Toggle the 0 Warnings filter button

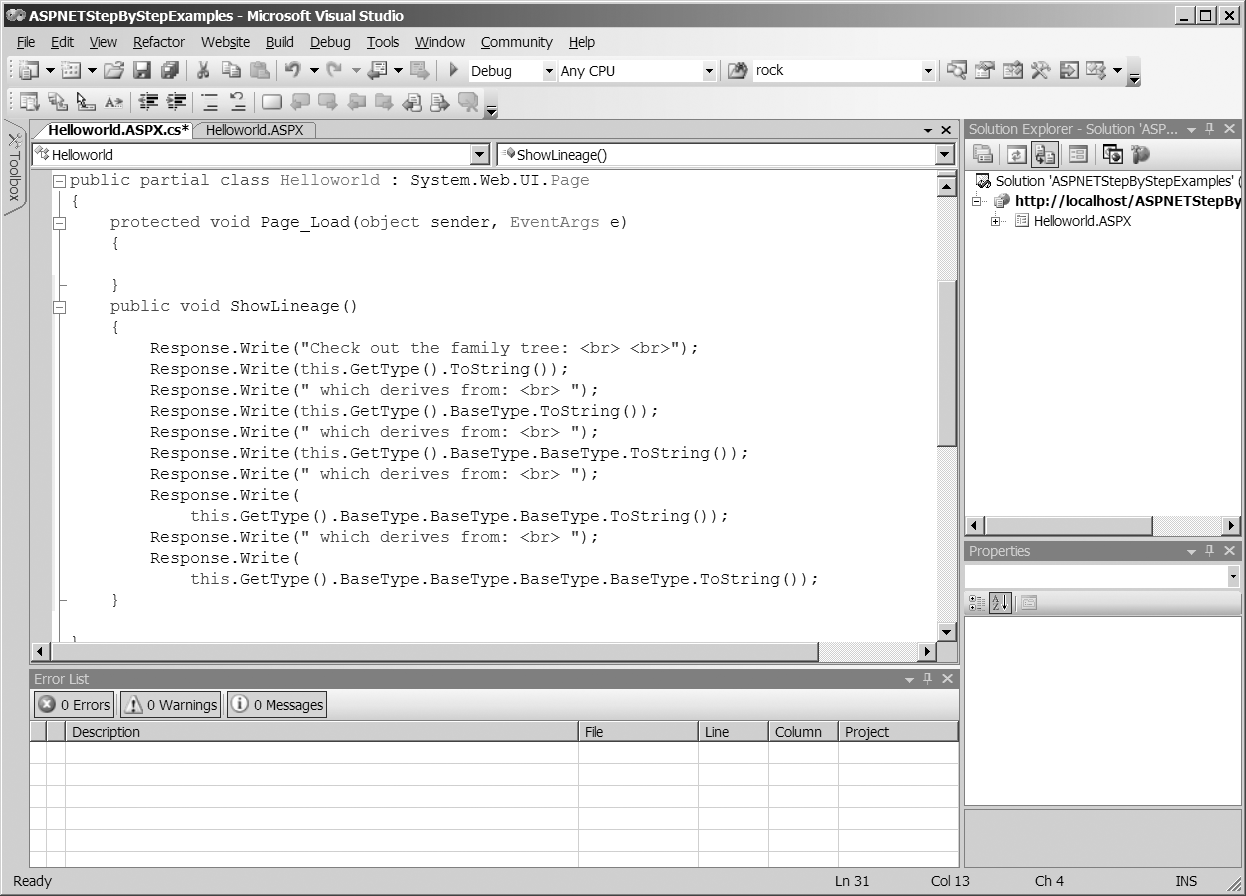(x=170, y=705)
